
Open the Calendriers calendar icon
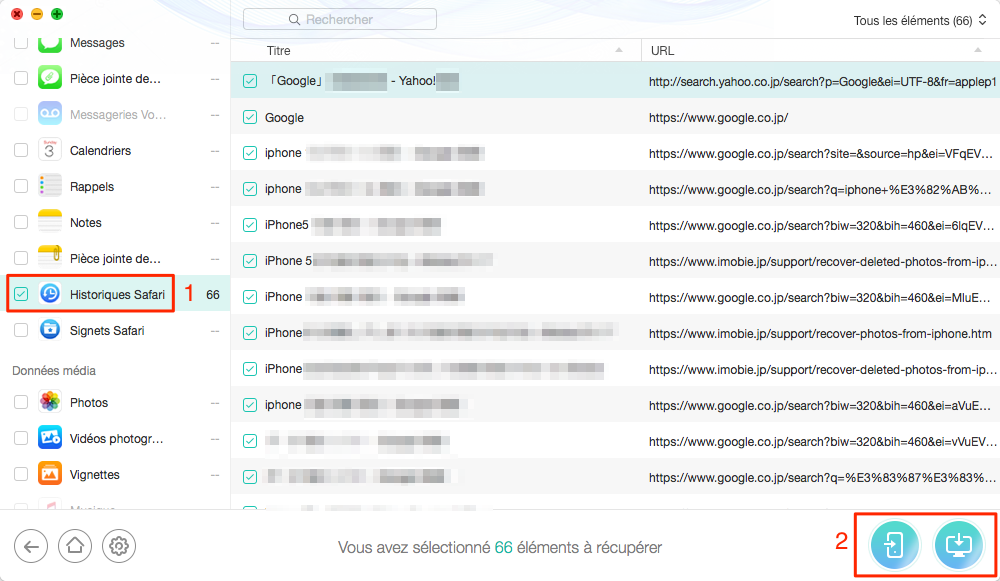pos(50,151)
